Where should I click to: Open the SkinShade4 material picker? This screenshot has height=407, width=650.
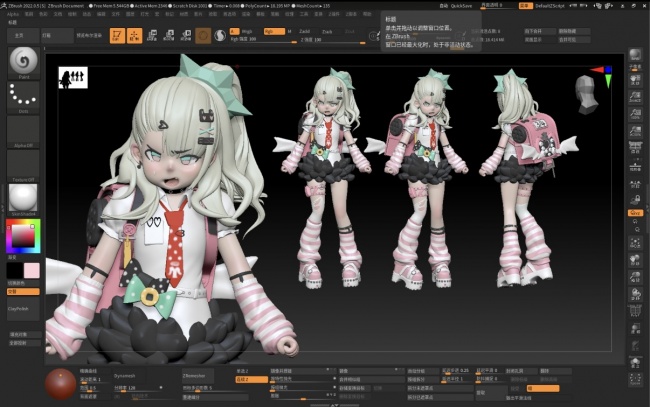(24, 200)
